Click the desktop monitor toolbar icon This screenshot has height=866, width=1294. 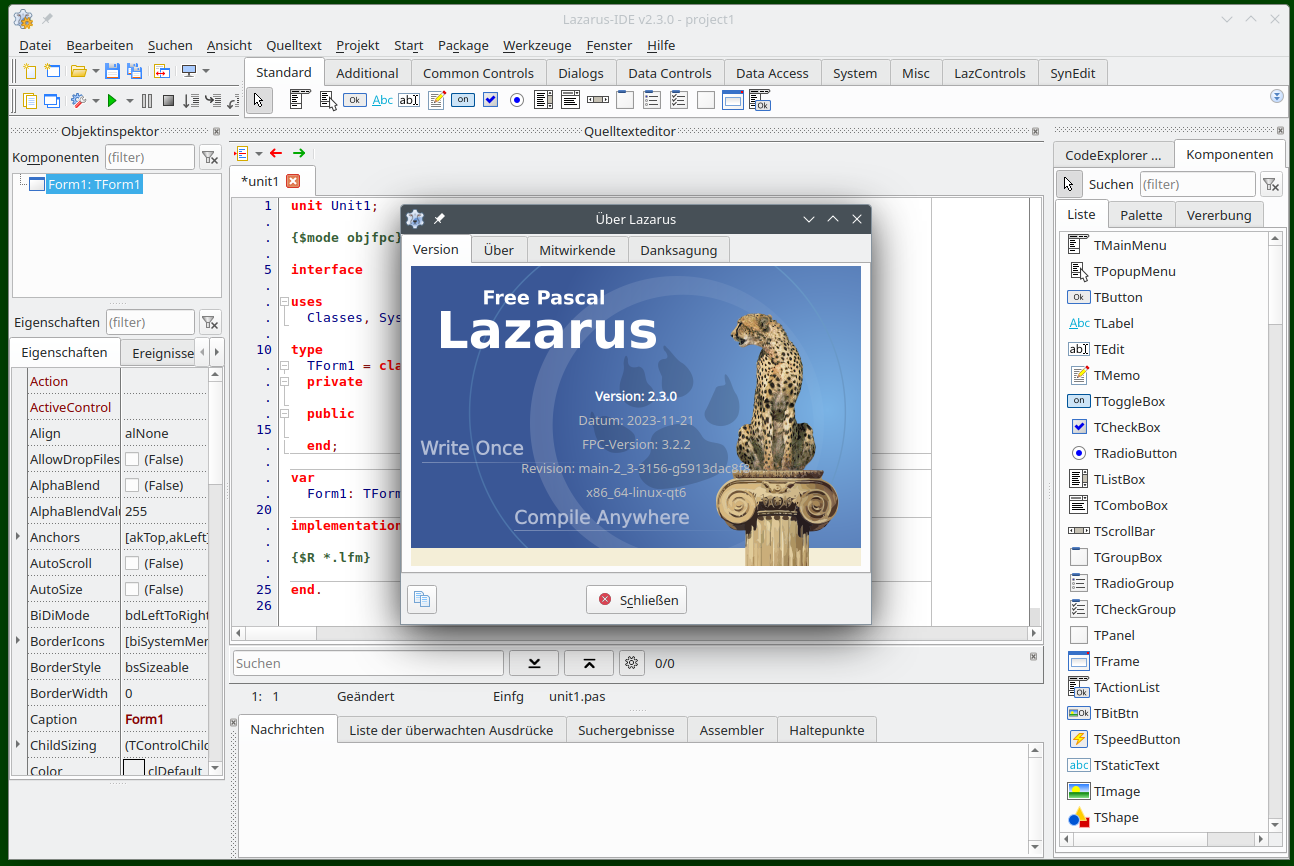[x=188, y=71]
